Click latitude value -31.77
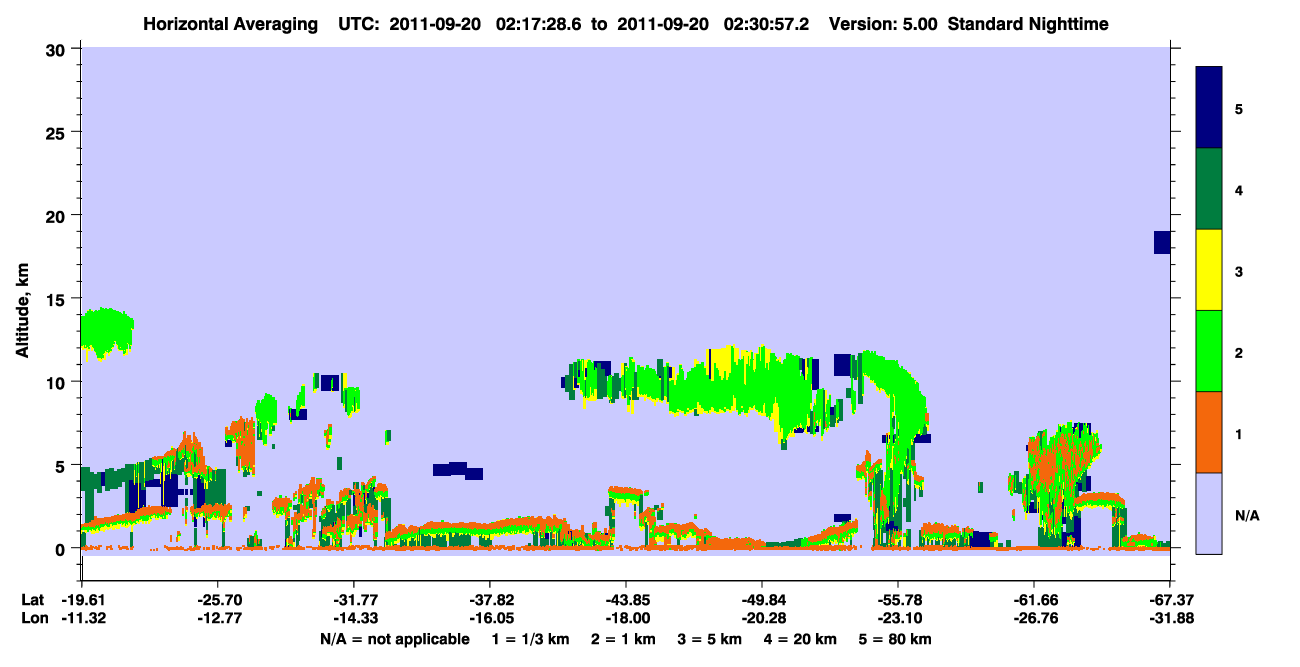This screenshot has width=1300, height=667. (x=353, y=600)
